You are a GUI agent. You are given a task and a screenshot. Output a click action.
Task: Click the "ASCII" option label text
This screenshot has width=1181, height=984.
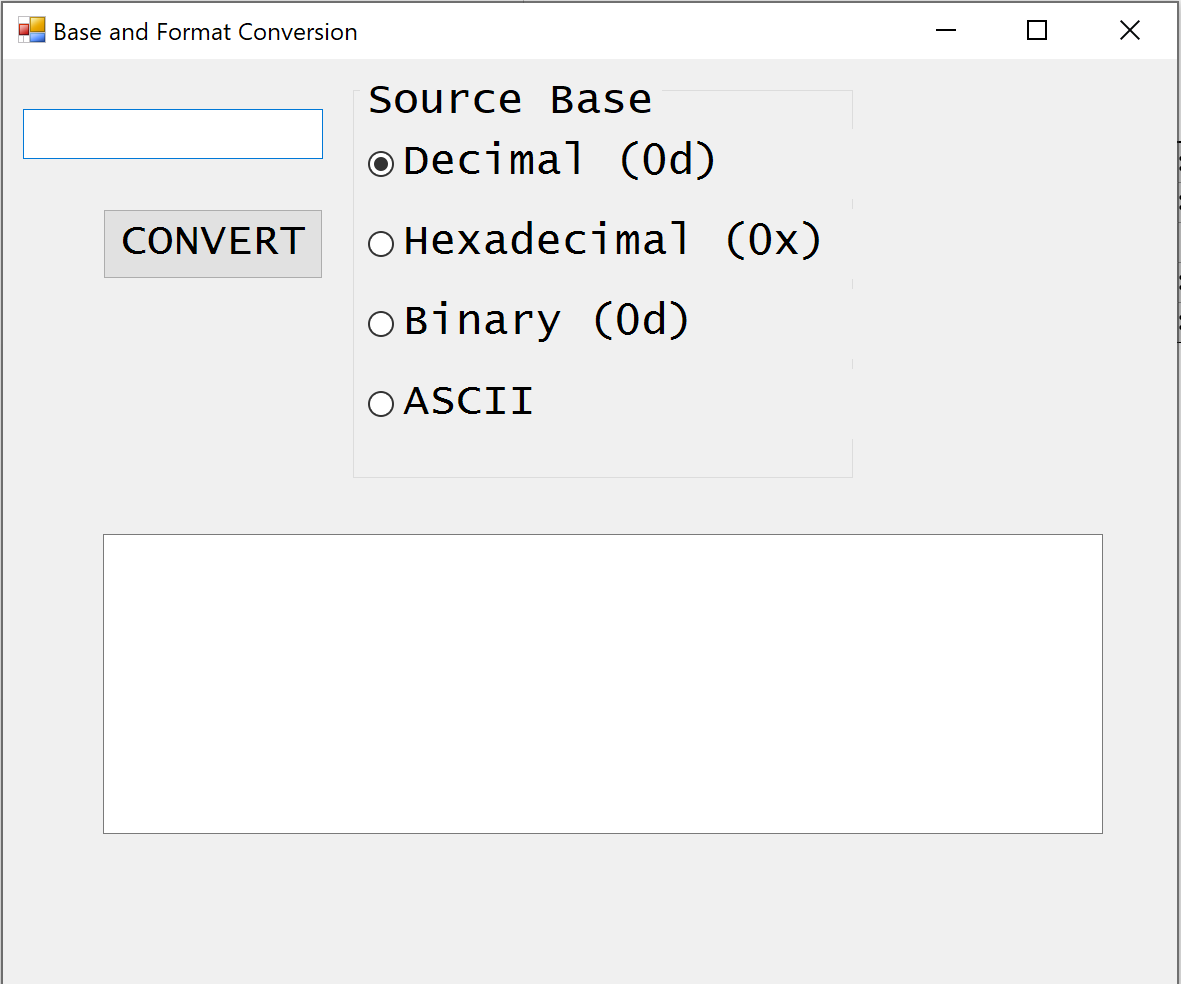click(468, 402)
